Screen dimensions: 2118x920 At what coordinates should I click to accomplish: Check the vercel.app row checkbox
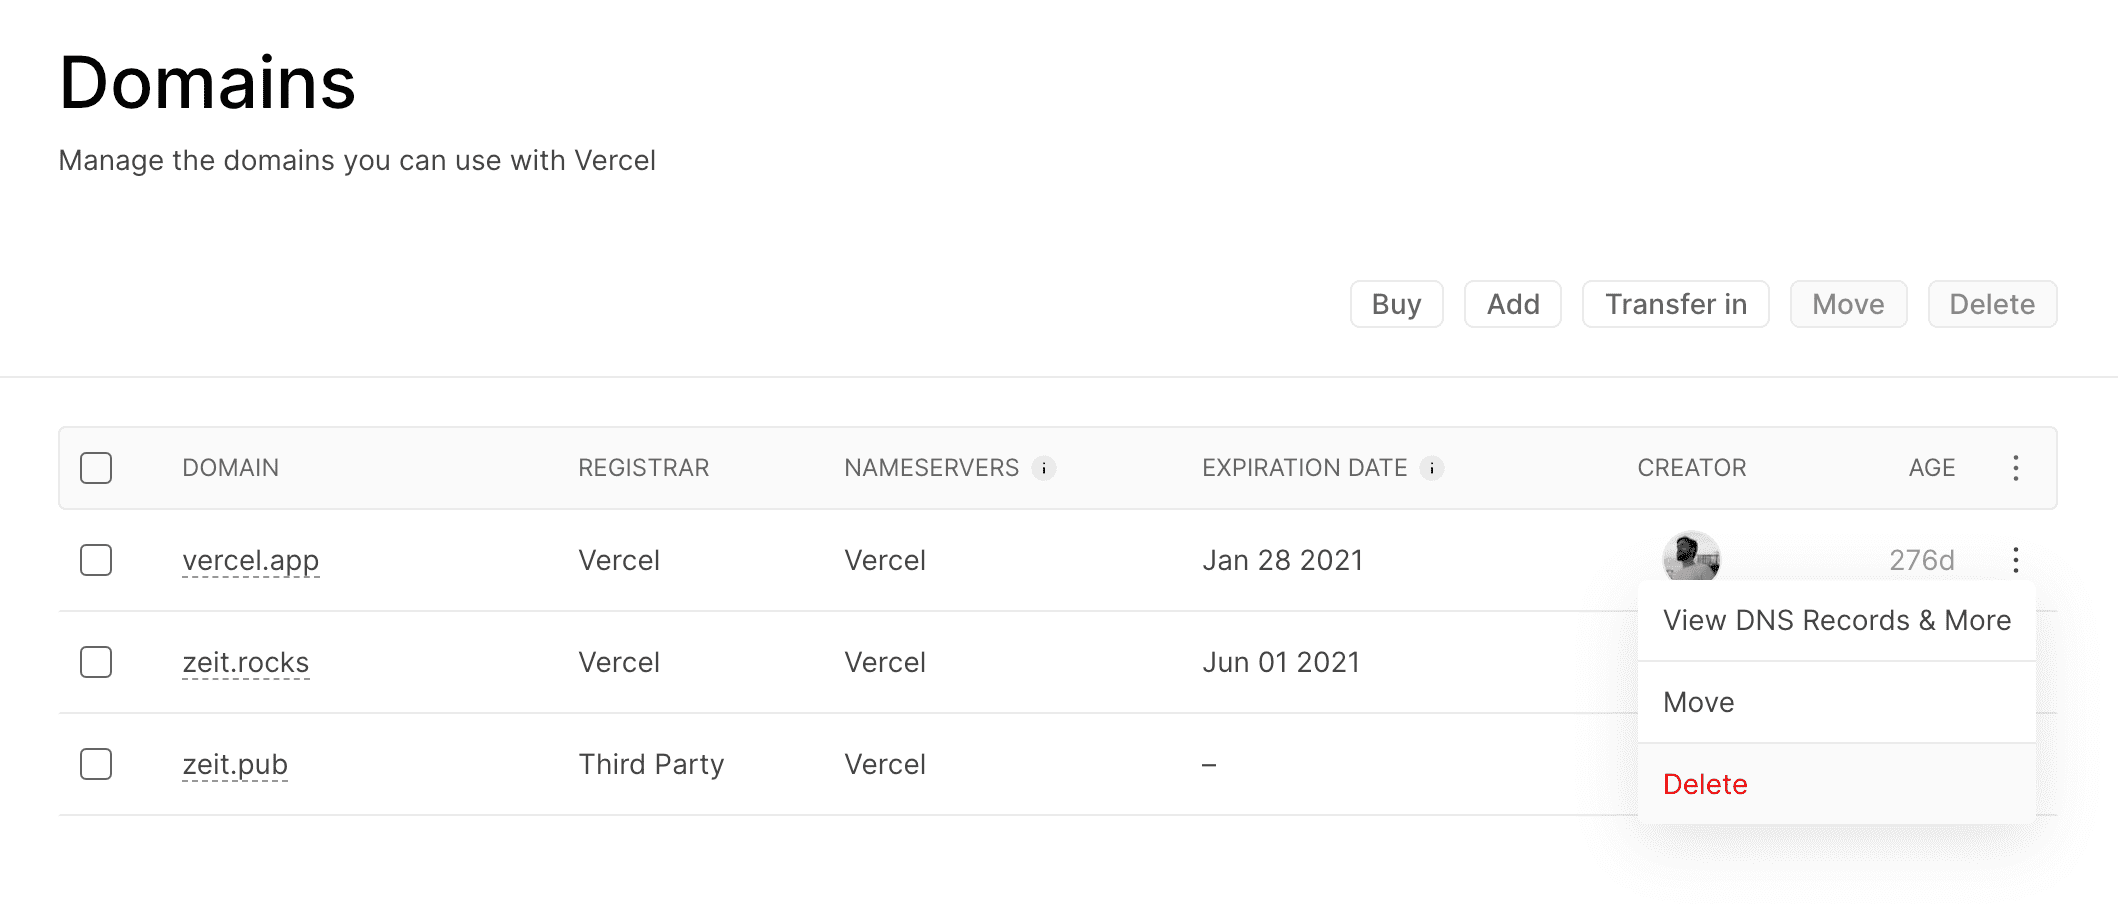coord(96,560)
